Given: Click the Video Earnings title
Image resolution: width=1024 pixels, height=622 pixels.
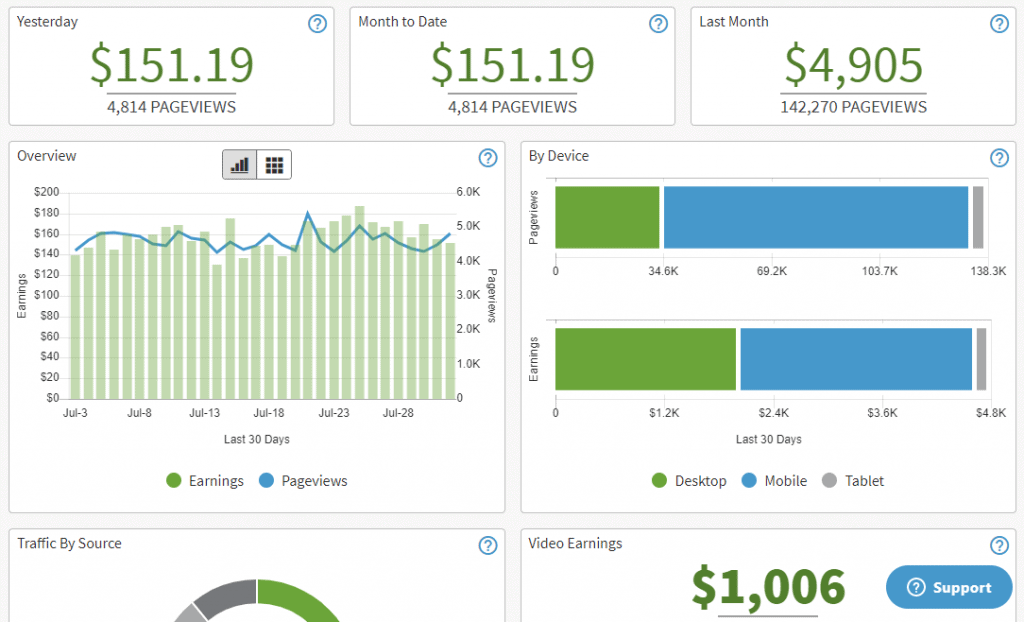Looking at the screenshot, I should (x=575, y=544).
